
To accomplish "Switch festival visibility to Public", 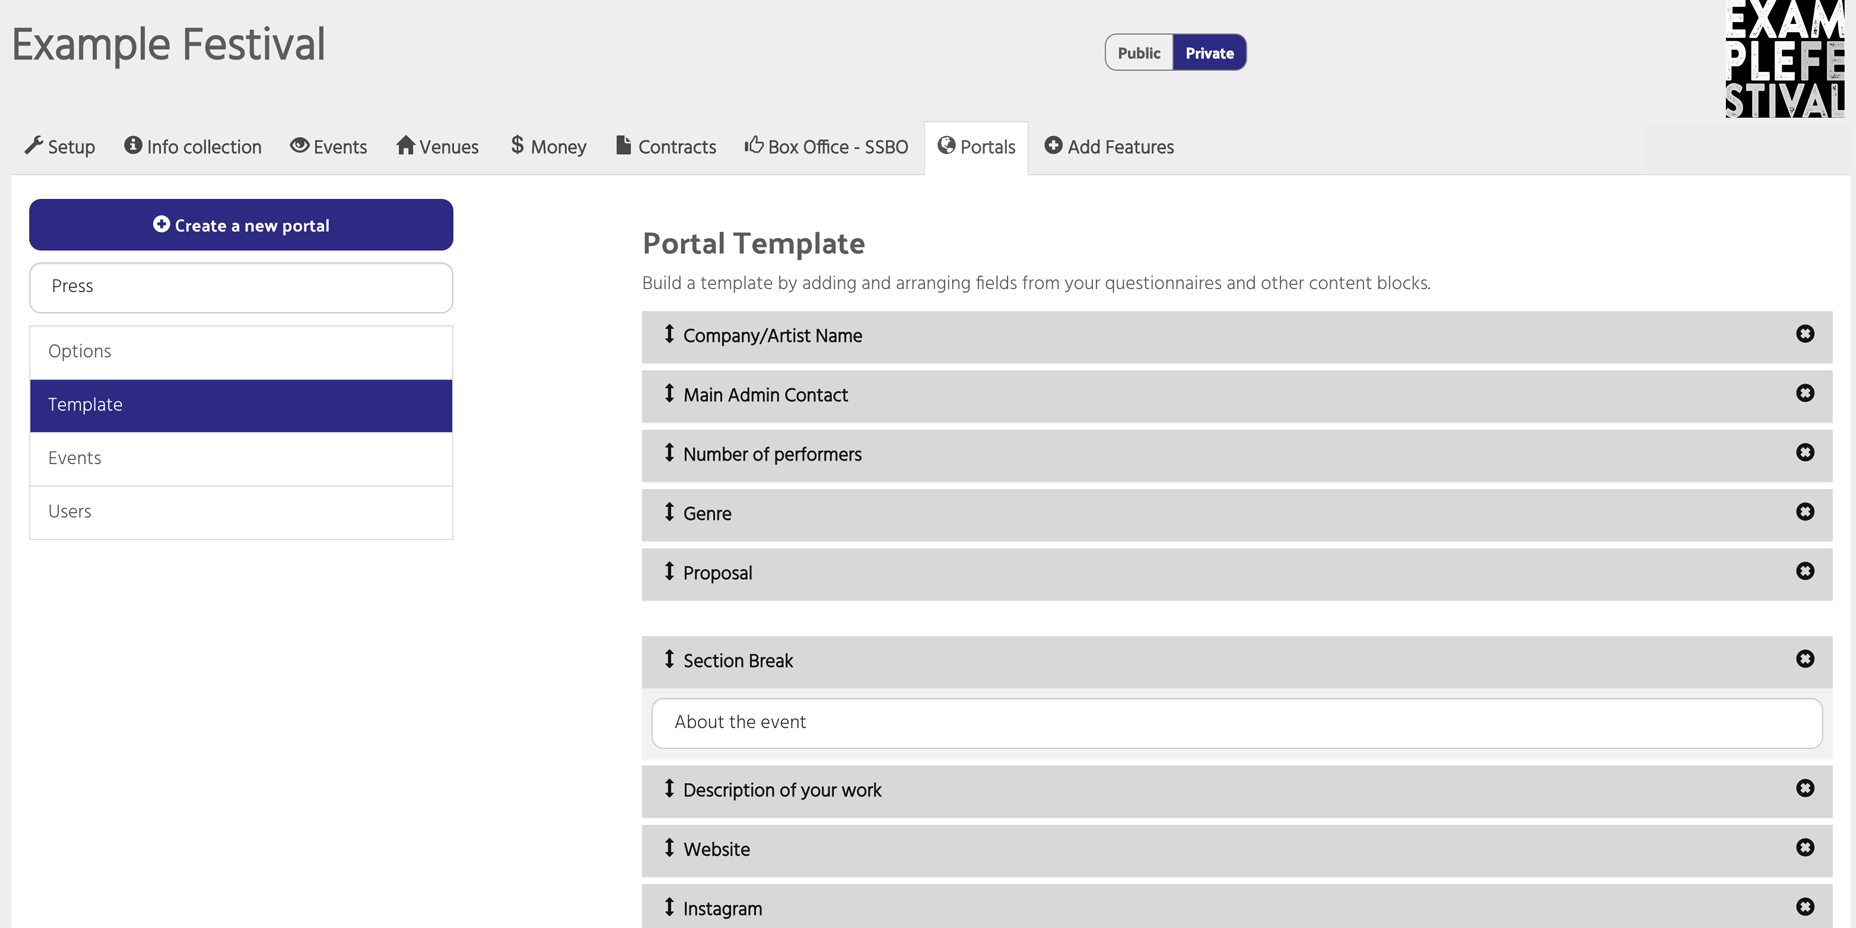I will click(x=1139, y=53).
